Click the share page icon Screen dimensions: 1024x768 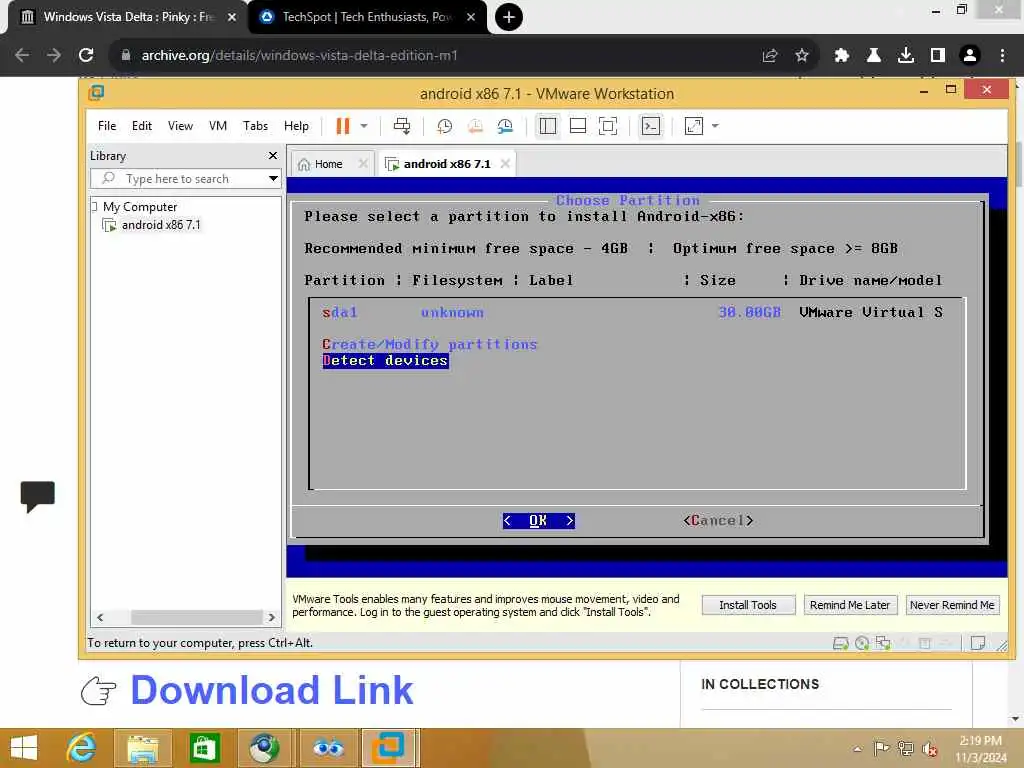(769, 56)
